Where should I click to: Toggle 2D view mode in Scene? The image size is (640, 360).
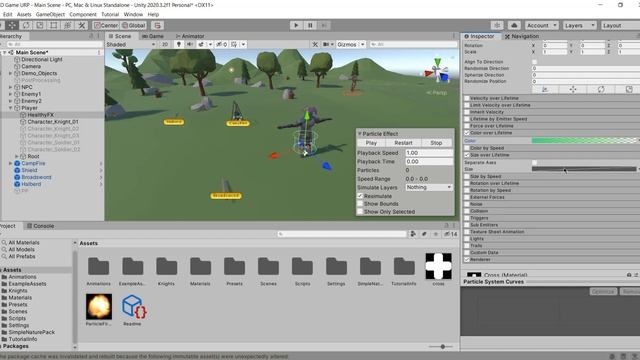165,44
